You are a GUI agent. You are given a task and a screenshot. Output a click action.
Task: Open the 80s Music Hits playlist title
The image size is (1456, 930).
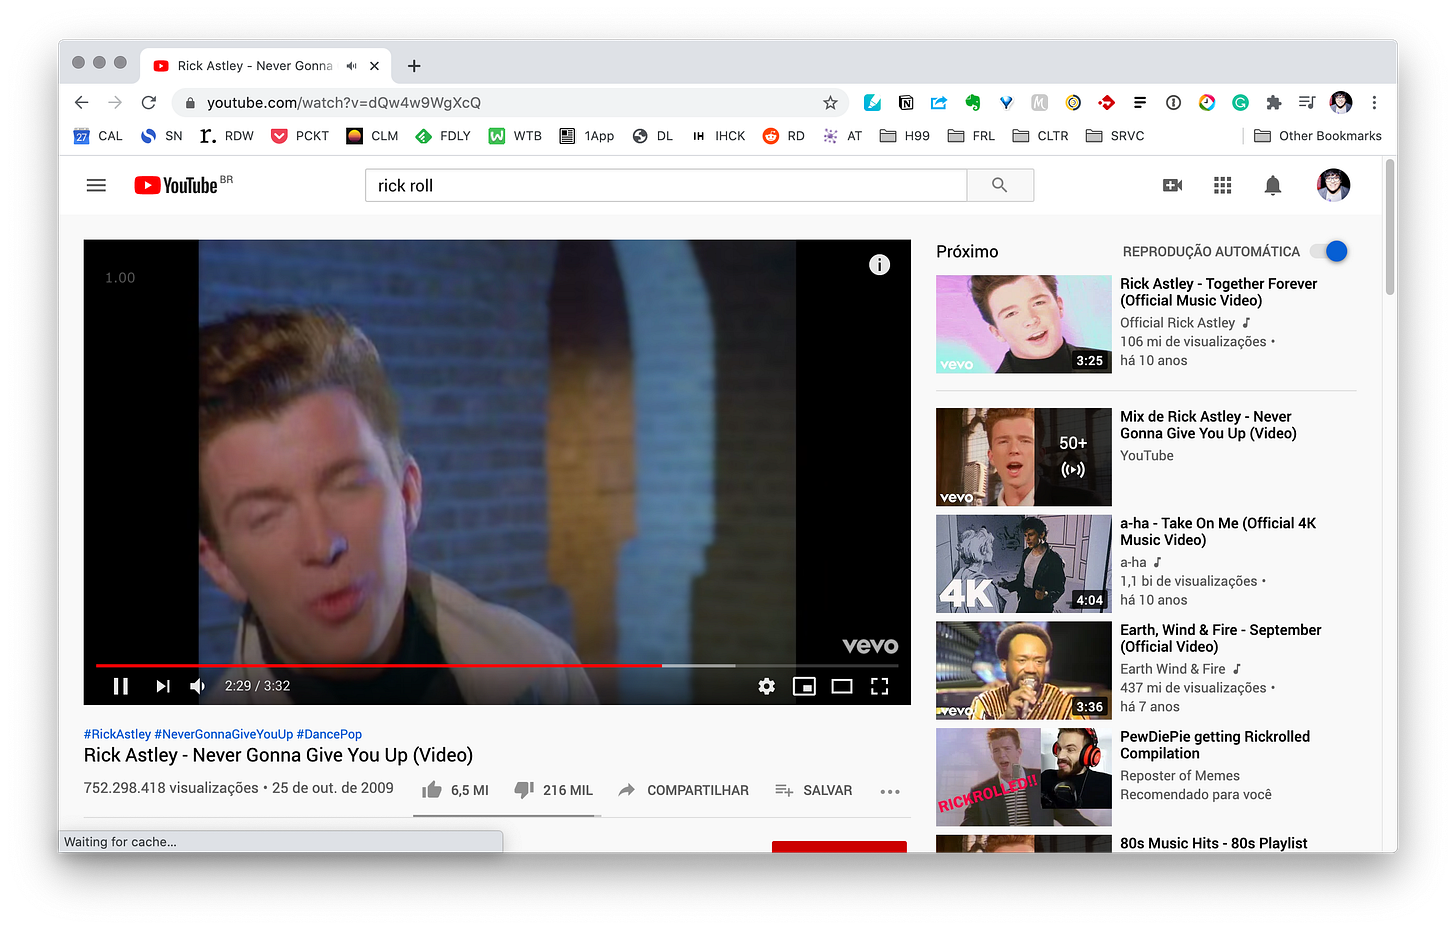(x=1213, y=843)
